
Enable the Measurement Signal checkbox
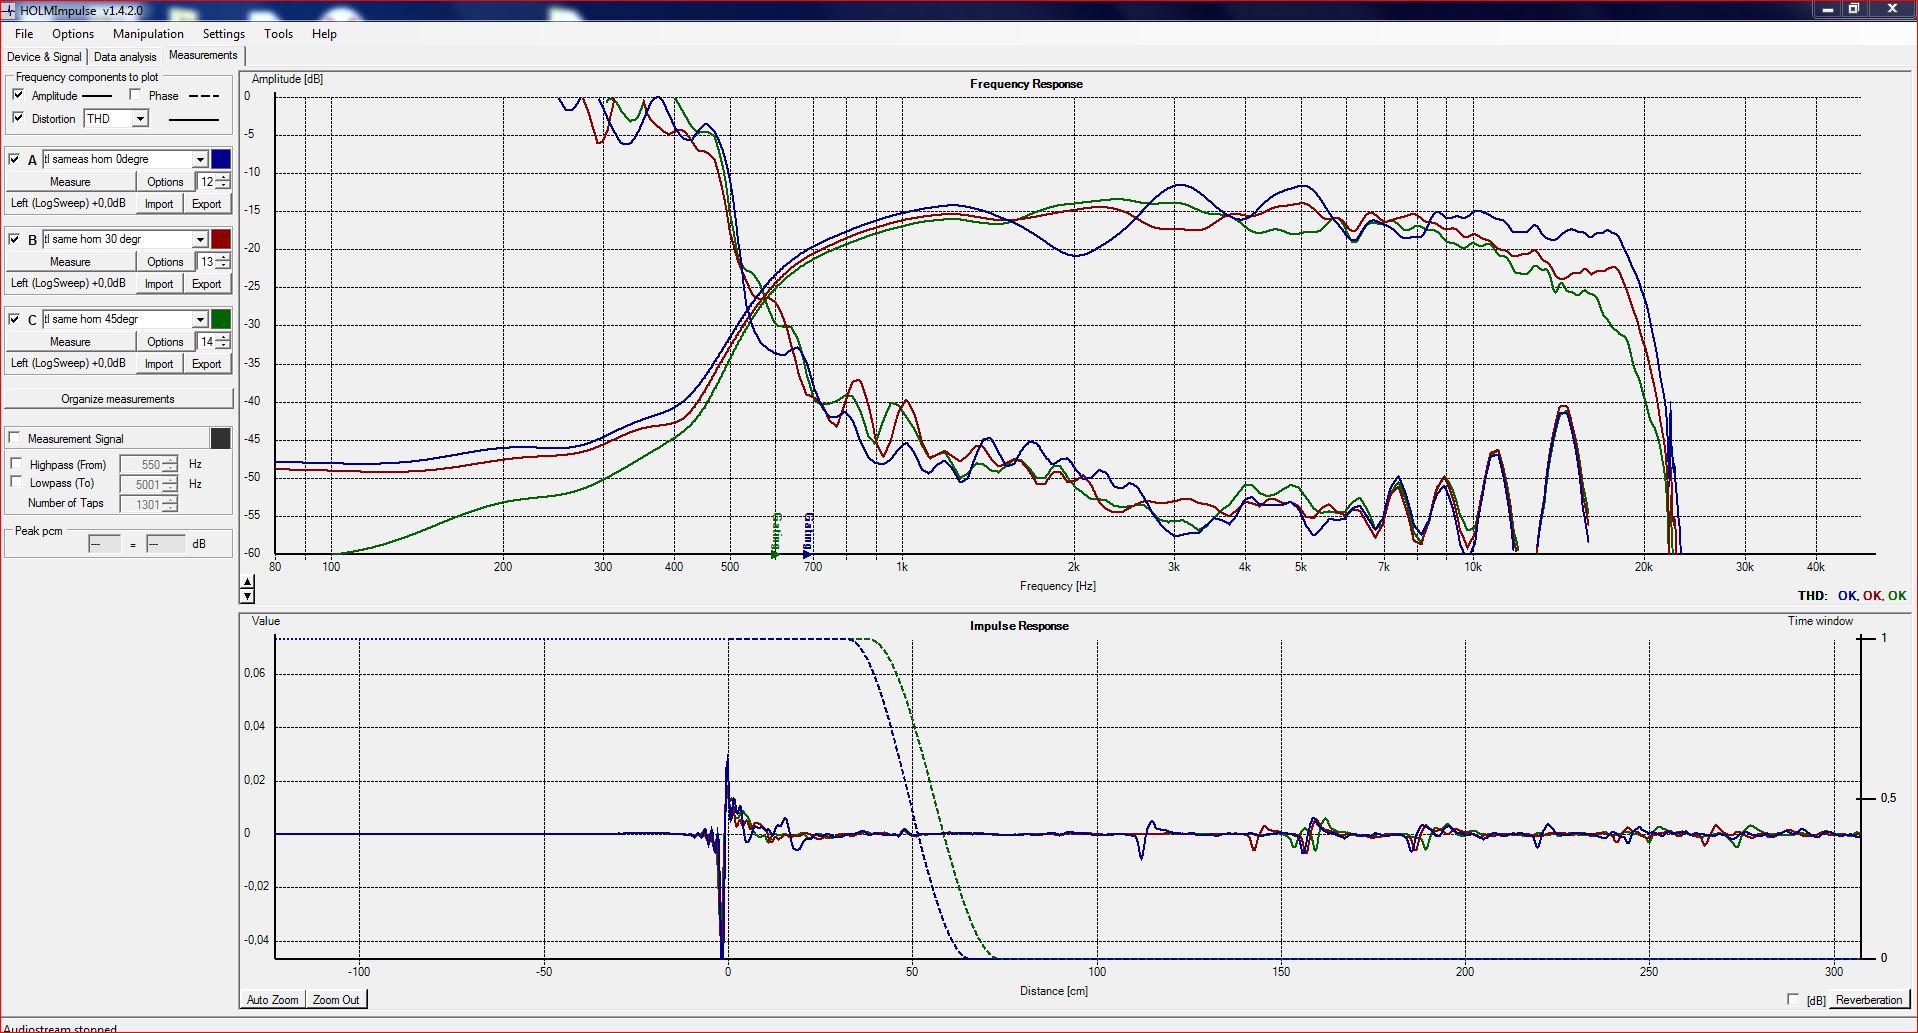coord(14,438)
